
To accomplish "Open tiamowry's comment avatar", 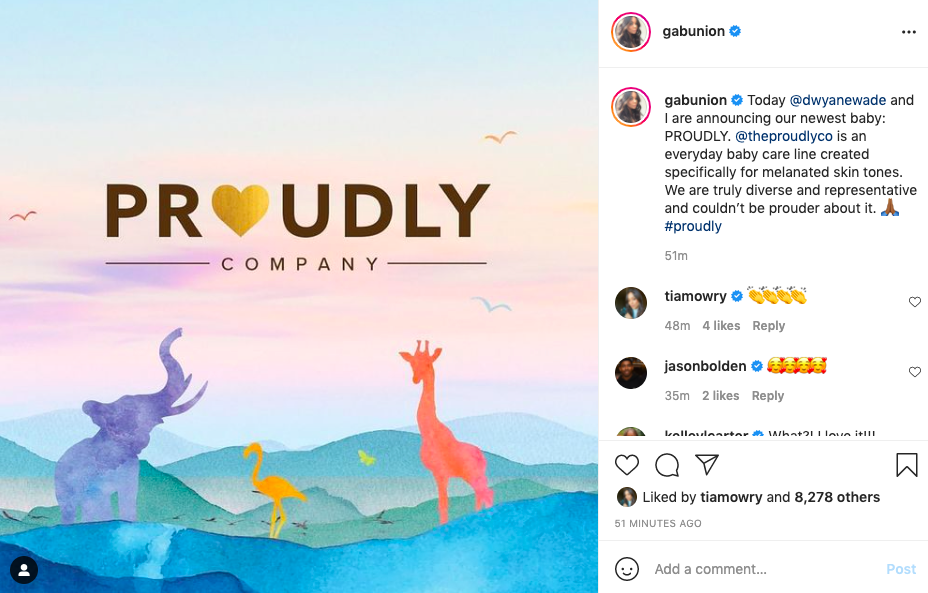I will pyautogui.click(x=631, y=302).
